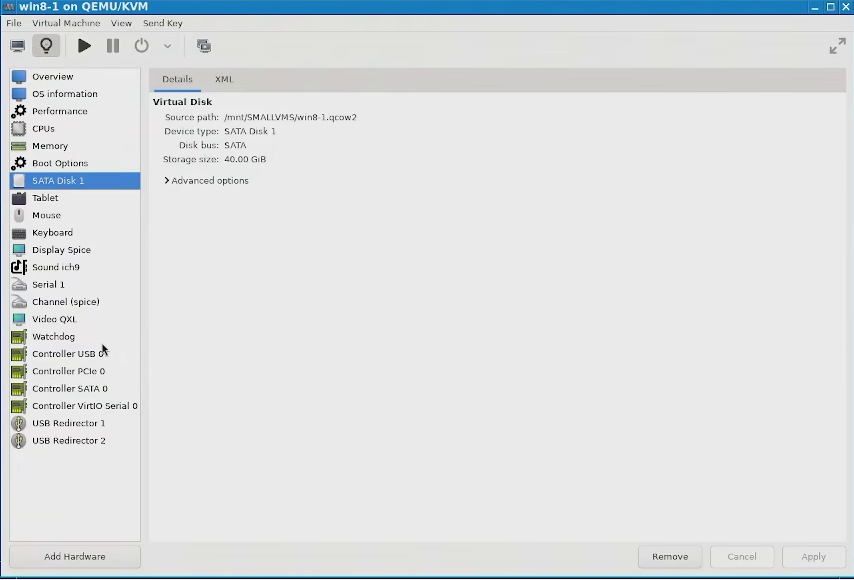
Task: Click the Add Hardware button
Action: 75,557
